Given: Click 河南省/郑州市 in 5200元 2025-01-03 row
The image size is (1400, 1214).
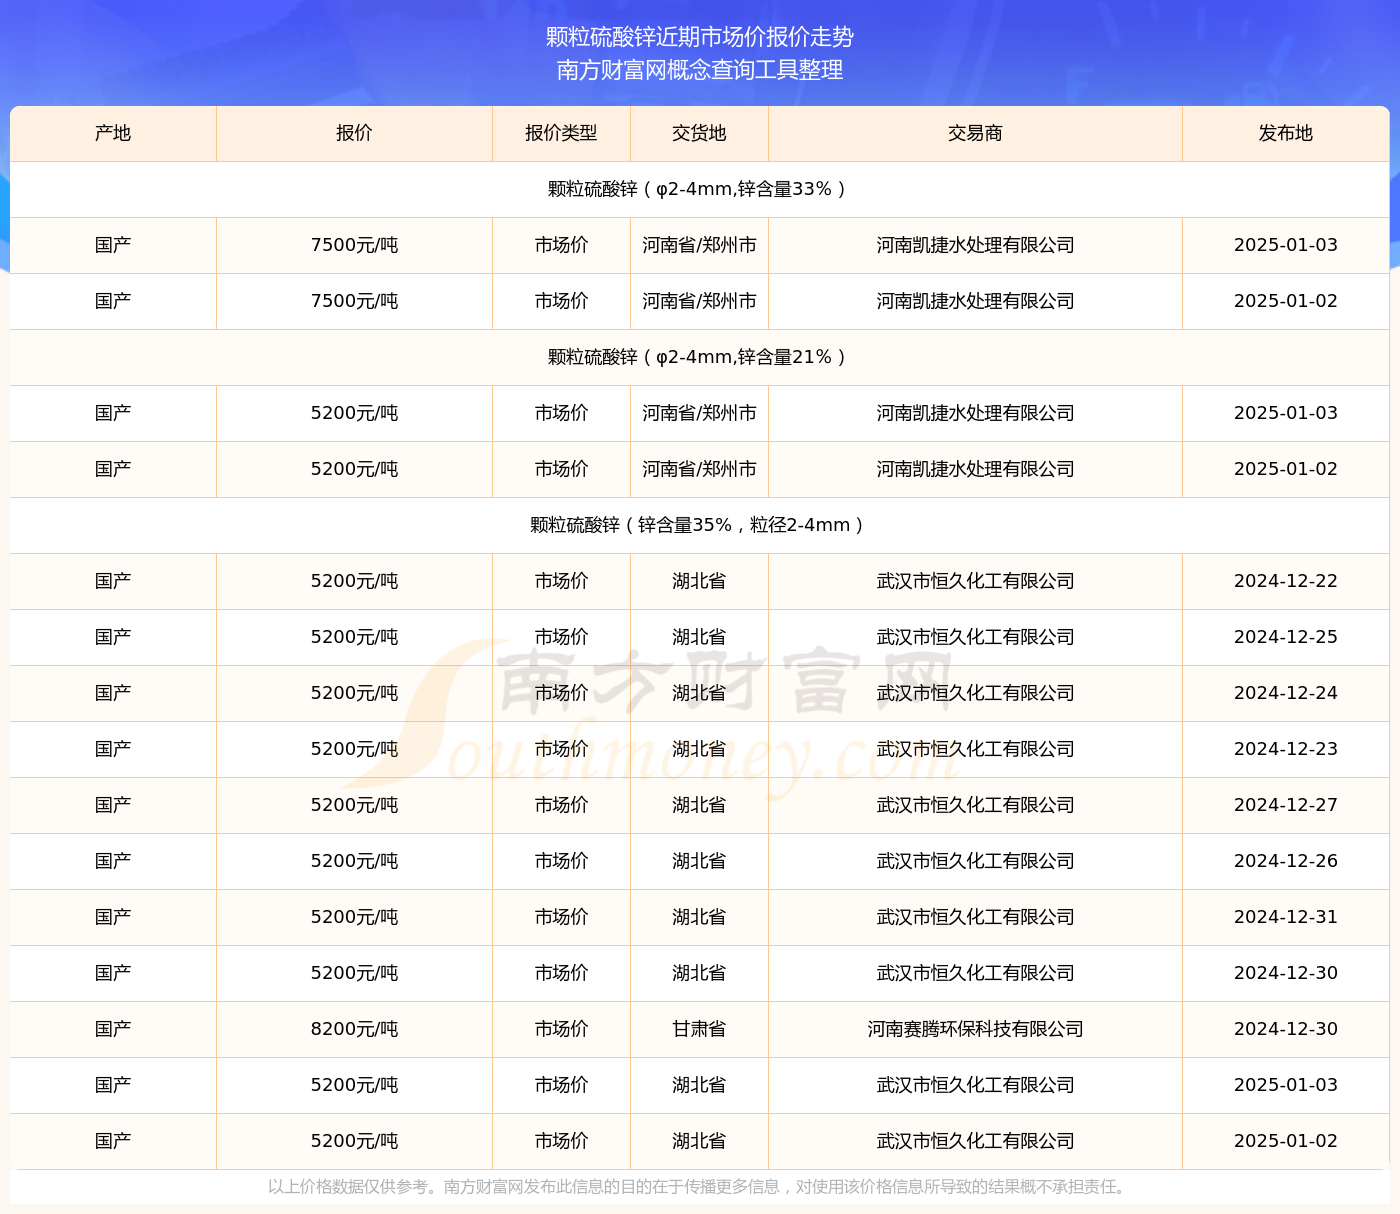Looking at the screenshot, I should [x=699, y=413].
